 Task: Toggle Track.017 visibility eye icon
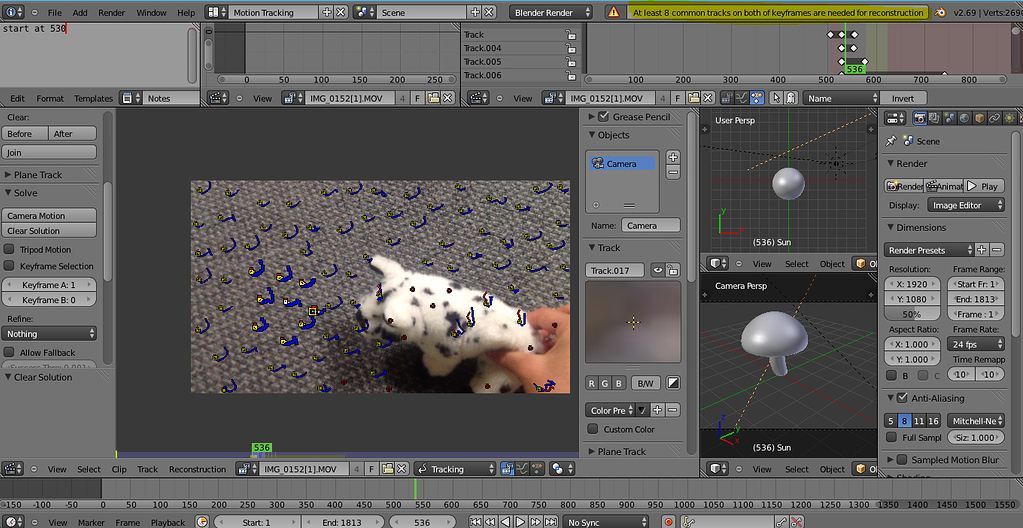(x=658, y=270)
